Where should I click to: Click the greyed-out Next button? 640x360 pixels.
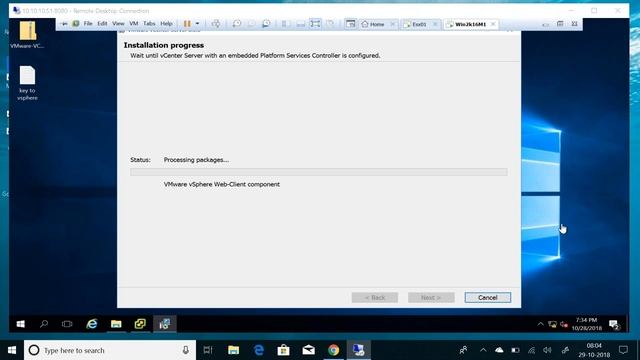coord(431,298)
